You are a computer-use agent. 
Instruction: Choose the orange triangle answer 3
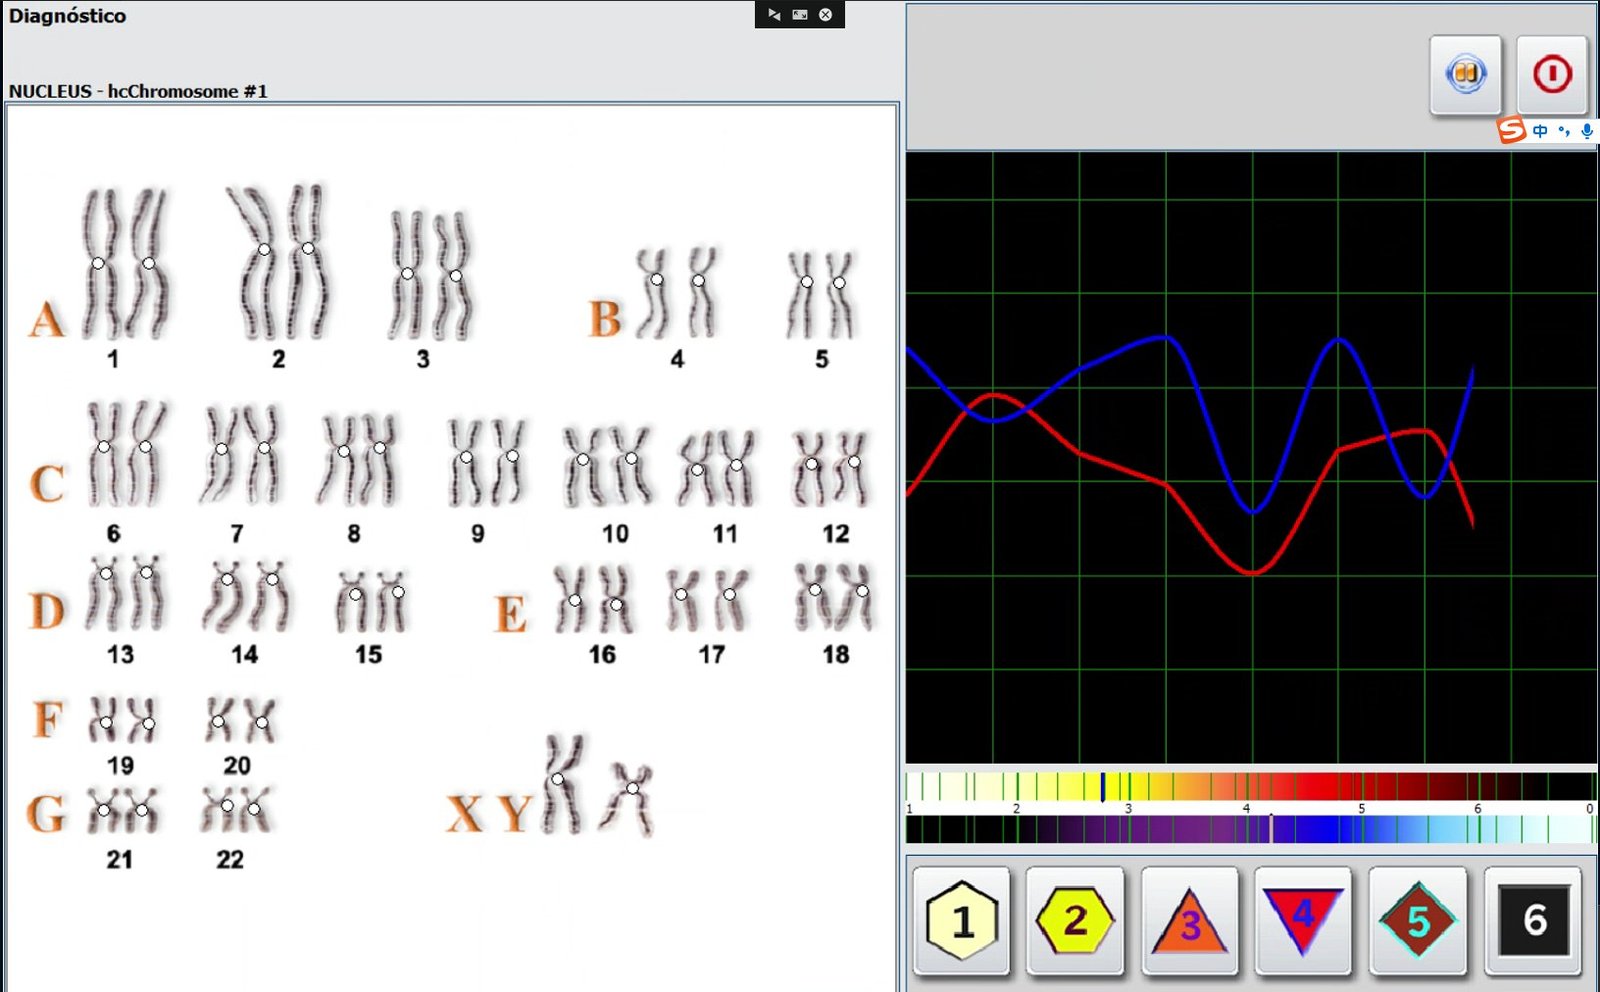tap(1189, 920)
